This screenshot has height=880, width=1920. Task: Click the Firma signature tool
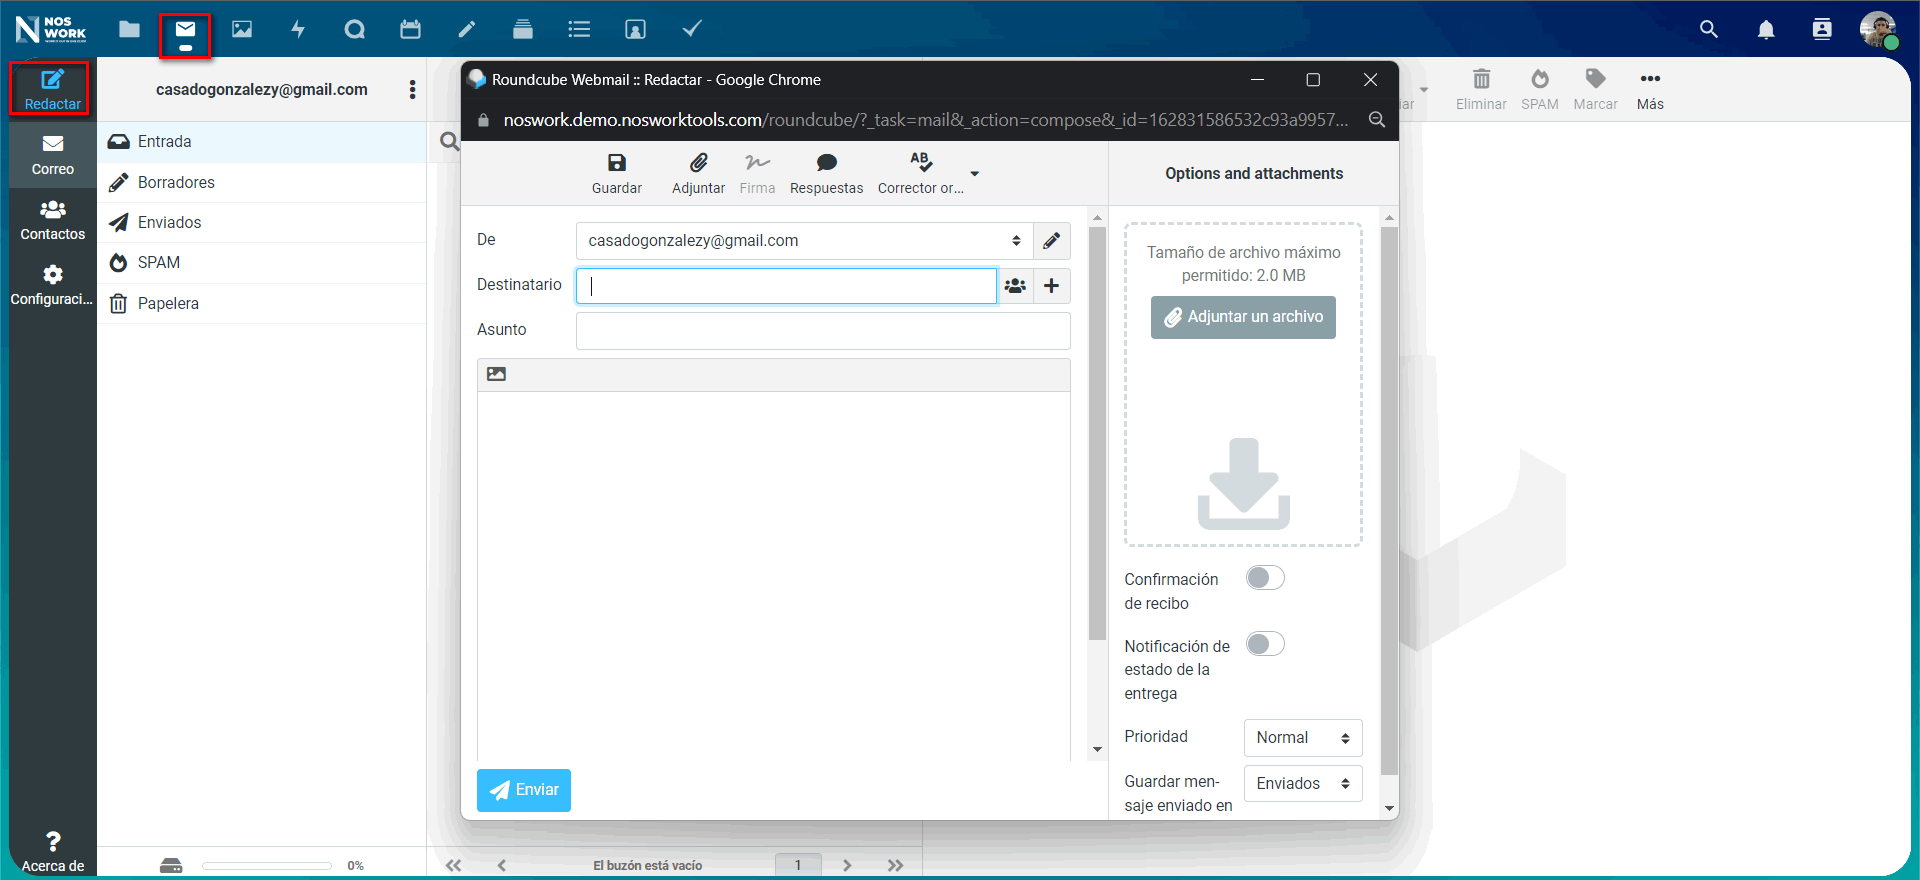click(757, 173)
